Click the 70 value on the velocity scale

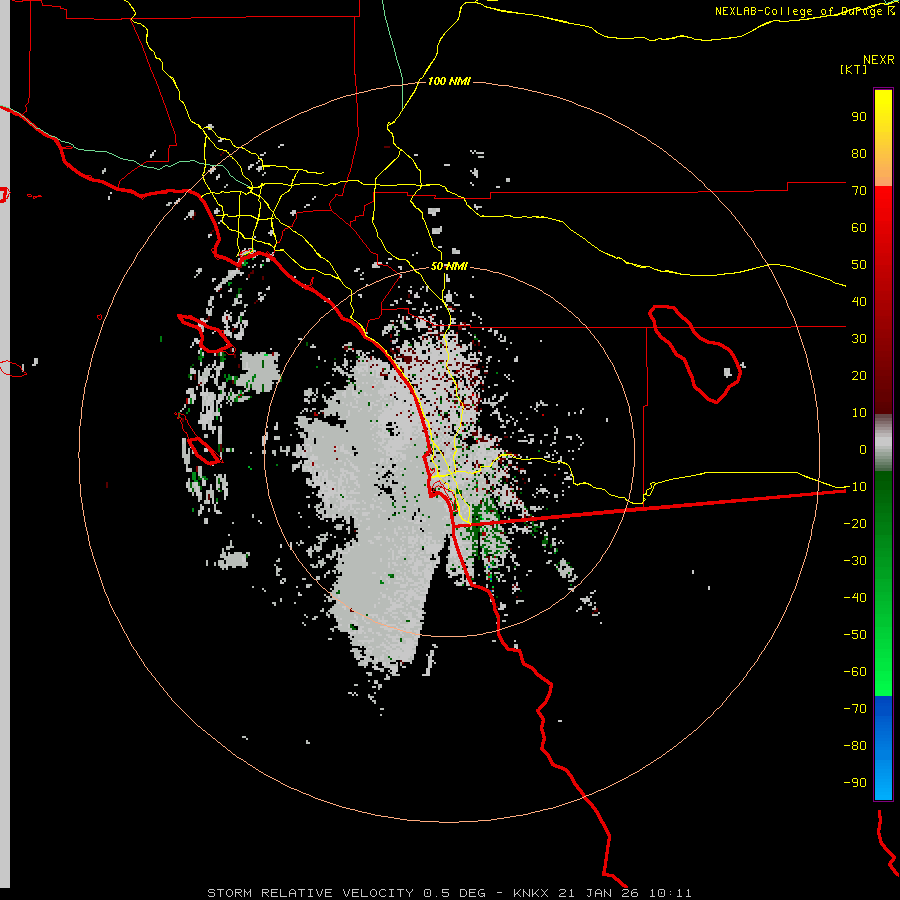pos(859,191)
